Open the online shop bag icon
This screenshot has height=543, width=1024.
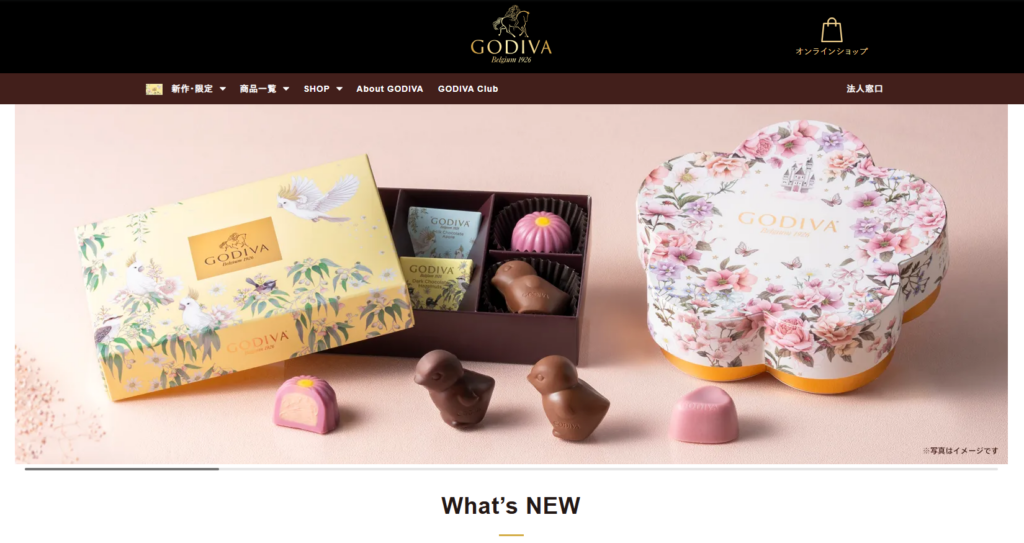[831, 30]
